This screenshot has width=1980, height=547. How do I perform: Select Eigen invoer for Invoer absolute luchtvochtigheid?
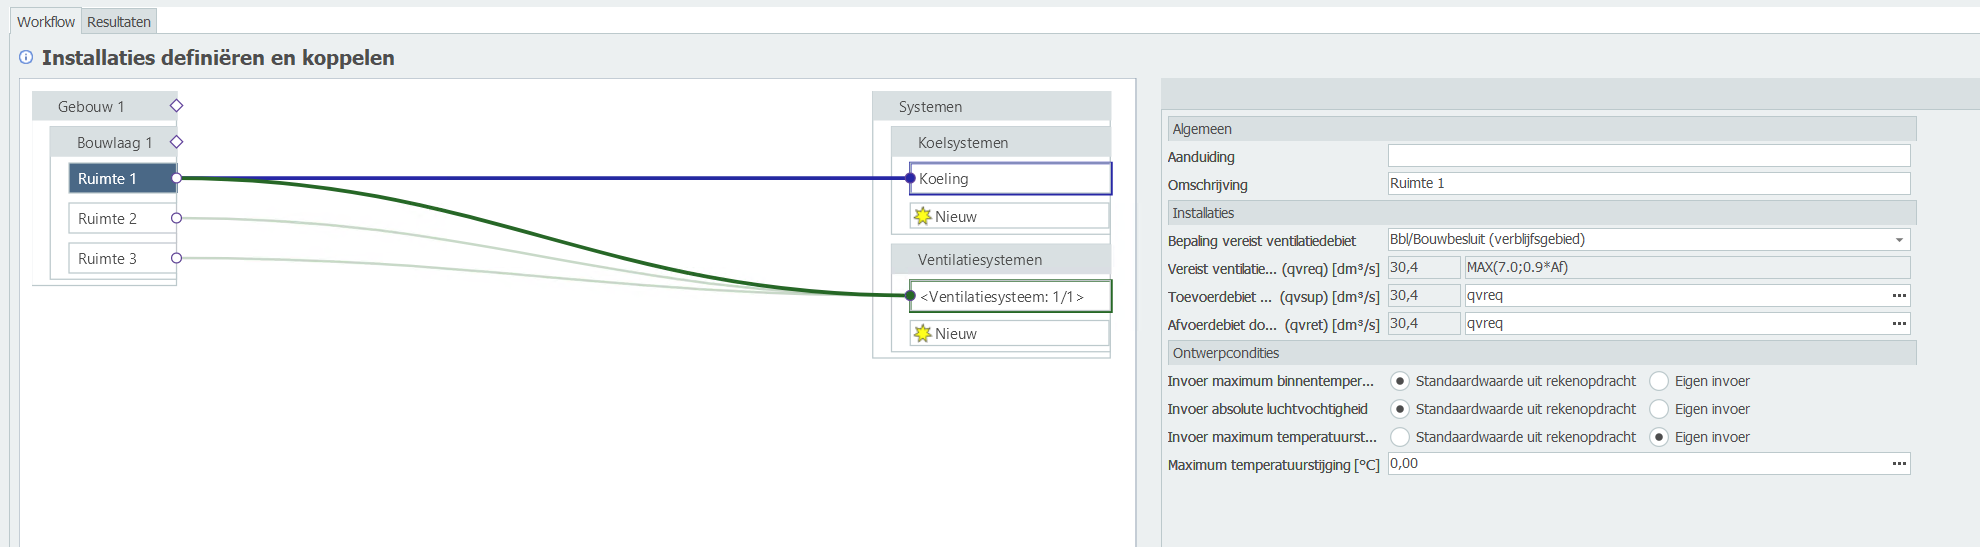tap(1659, 409)
